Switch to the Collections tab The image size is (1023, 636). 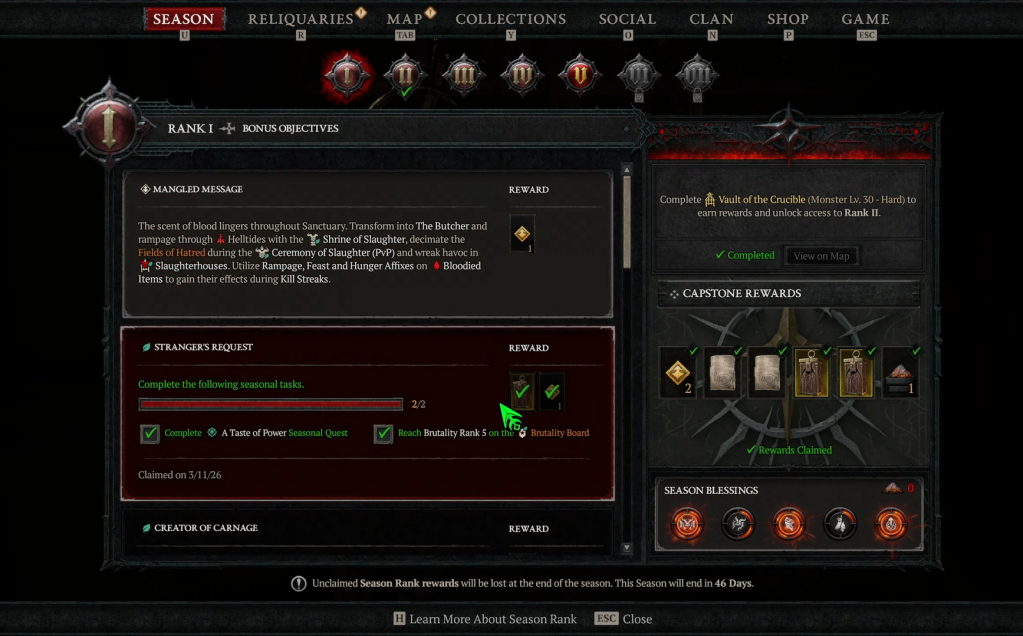(x=511, y=19)
